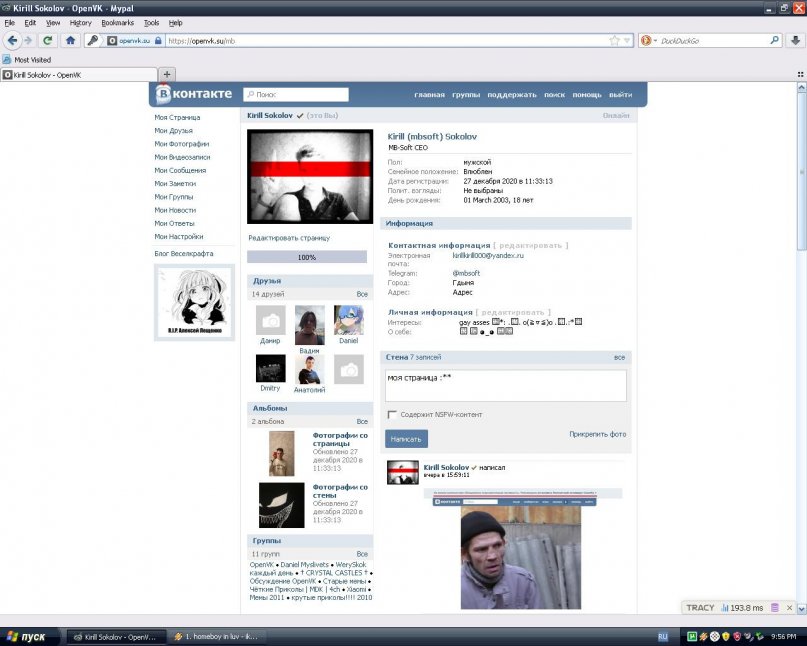Go to the browser Home icon
The image size is (807, 646).
[x=71, y=40]
